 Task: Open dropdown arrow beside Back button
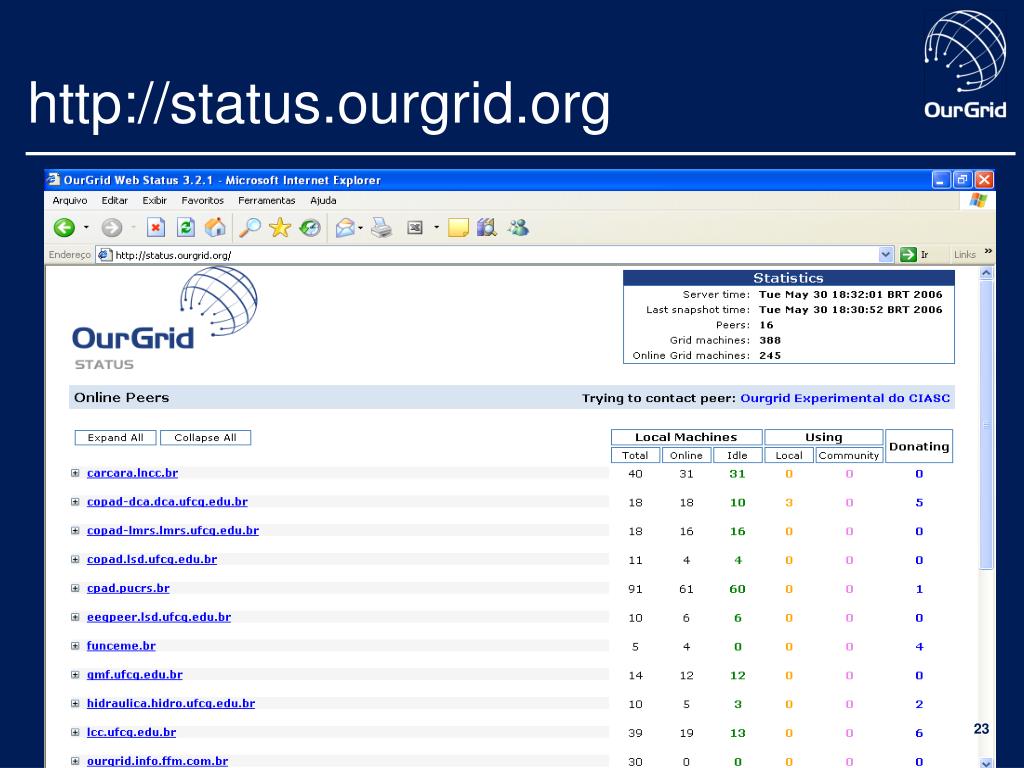coord(86,227)
